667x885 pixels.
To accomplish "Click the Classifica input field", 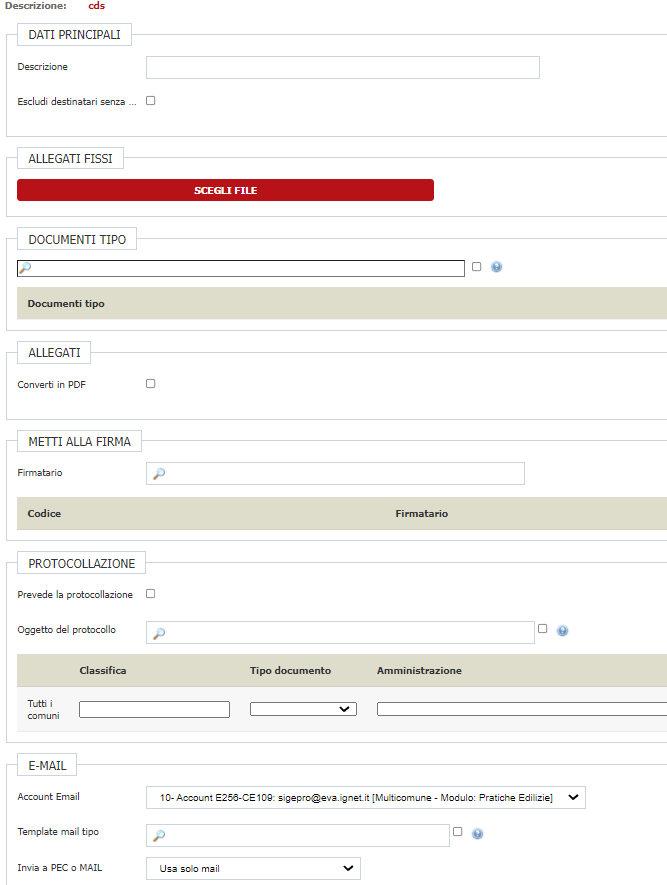I will 154,709.
